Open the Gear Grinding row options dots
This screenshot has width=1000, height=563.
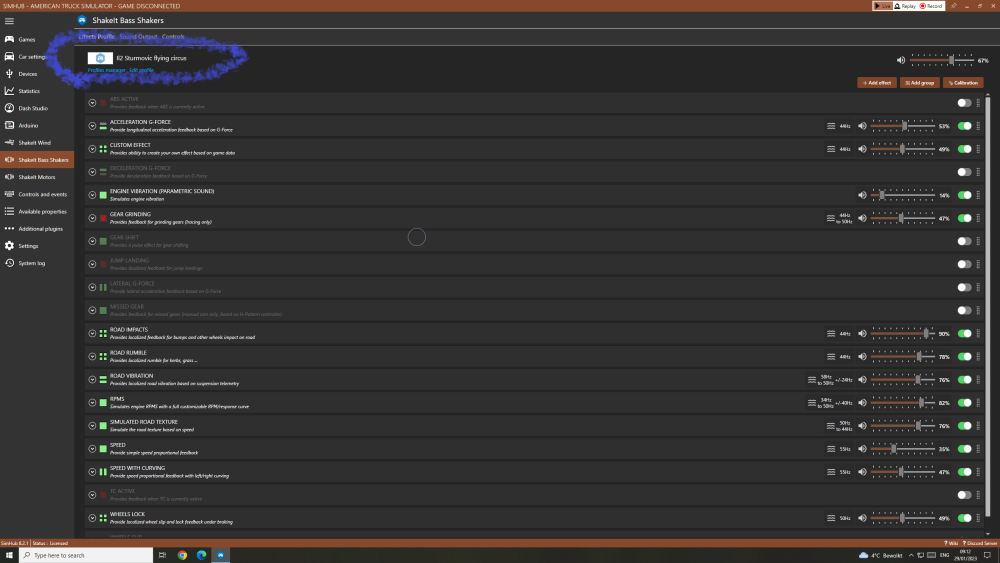pyautogui.click(x=978, y=218)
